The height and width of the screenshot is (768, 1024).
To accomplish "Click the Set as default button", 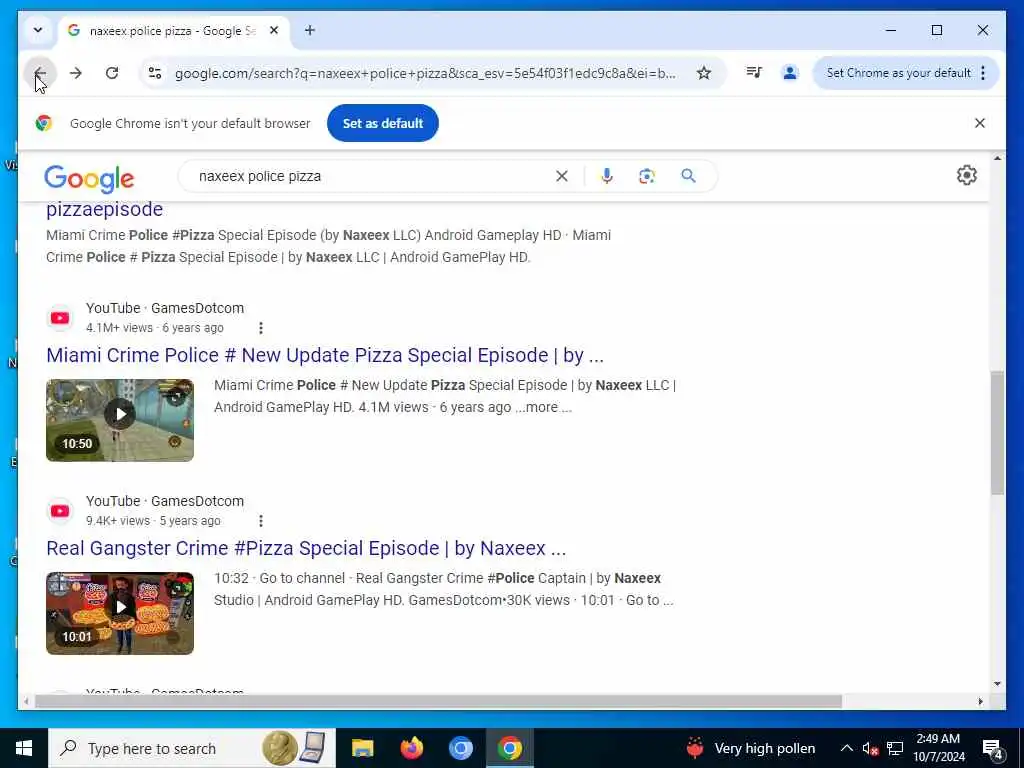I will click(x=383, y=123).
